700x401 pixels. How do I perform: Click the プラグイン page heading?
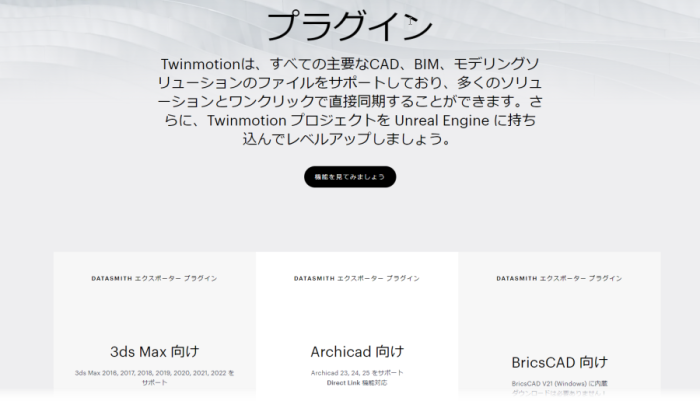pyautogui.click(x=350, y=25)
